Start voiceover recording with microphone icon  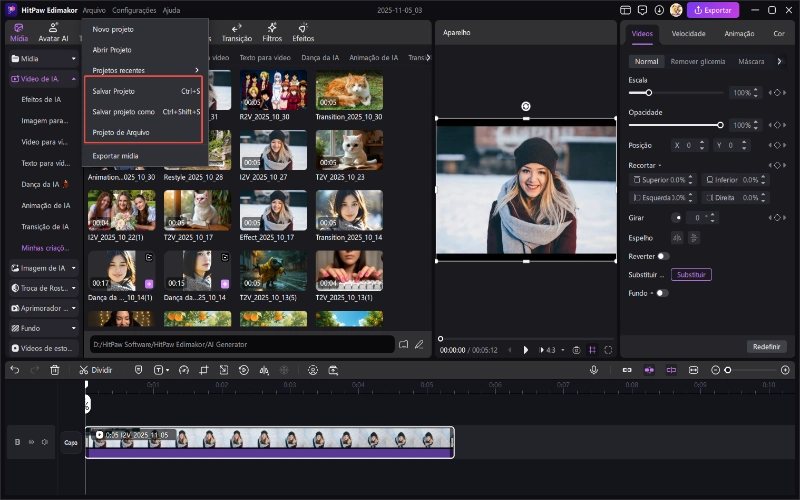pyautogui.click(x=594, y=370)
